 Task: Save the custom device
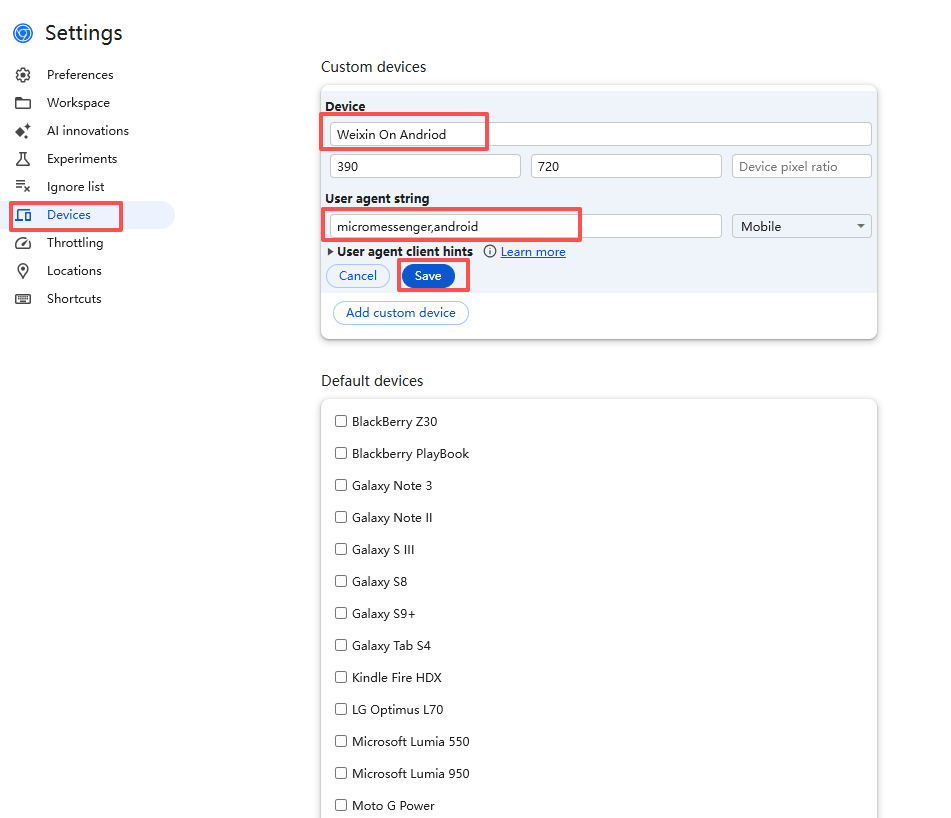[428, 276]
